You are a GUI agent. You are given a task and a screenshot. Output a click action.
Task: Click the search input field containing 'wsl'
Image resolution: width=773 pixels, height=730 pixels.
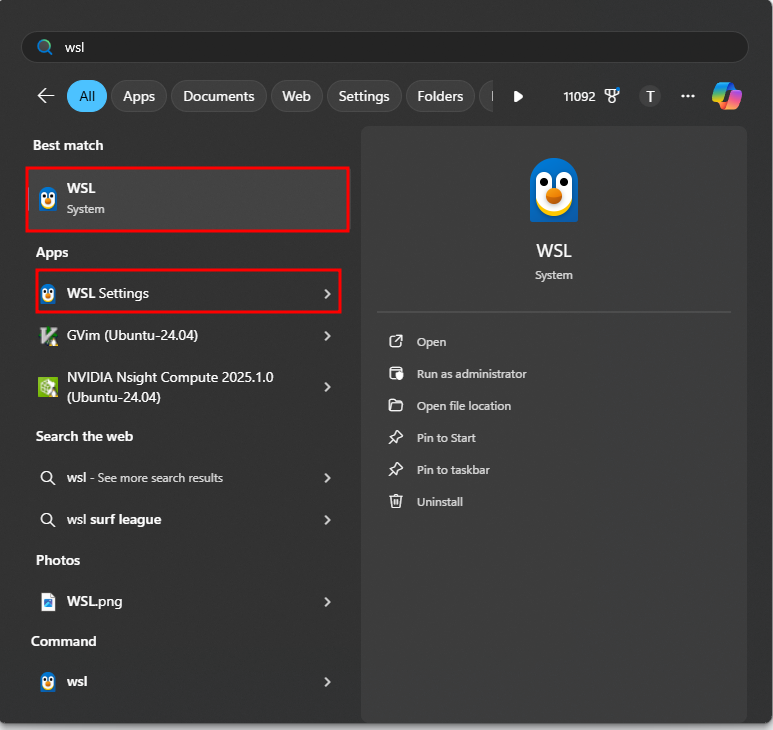click(385, 47)
